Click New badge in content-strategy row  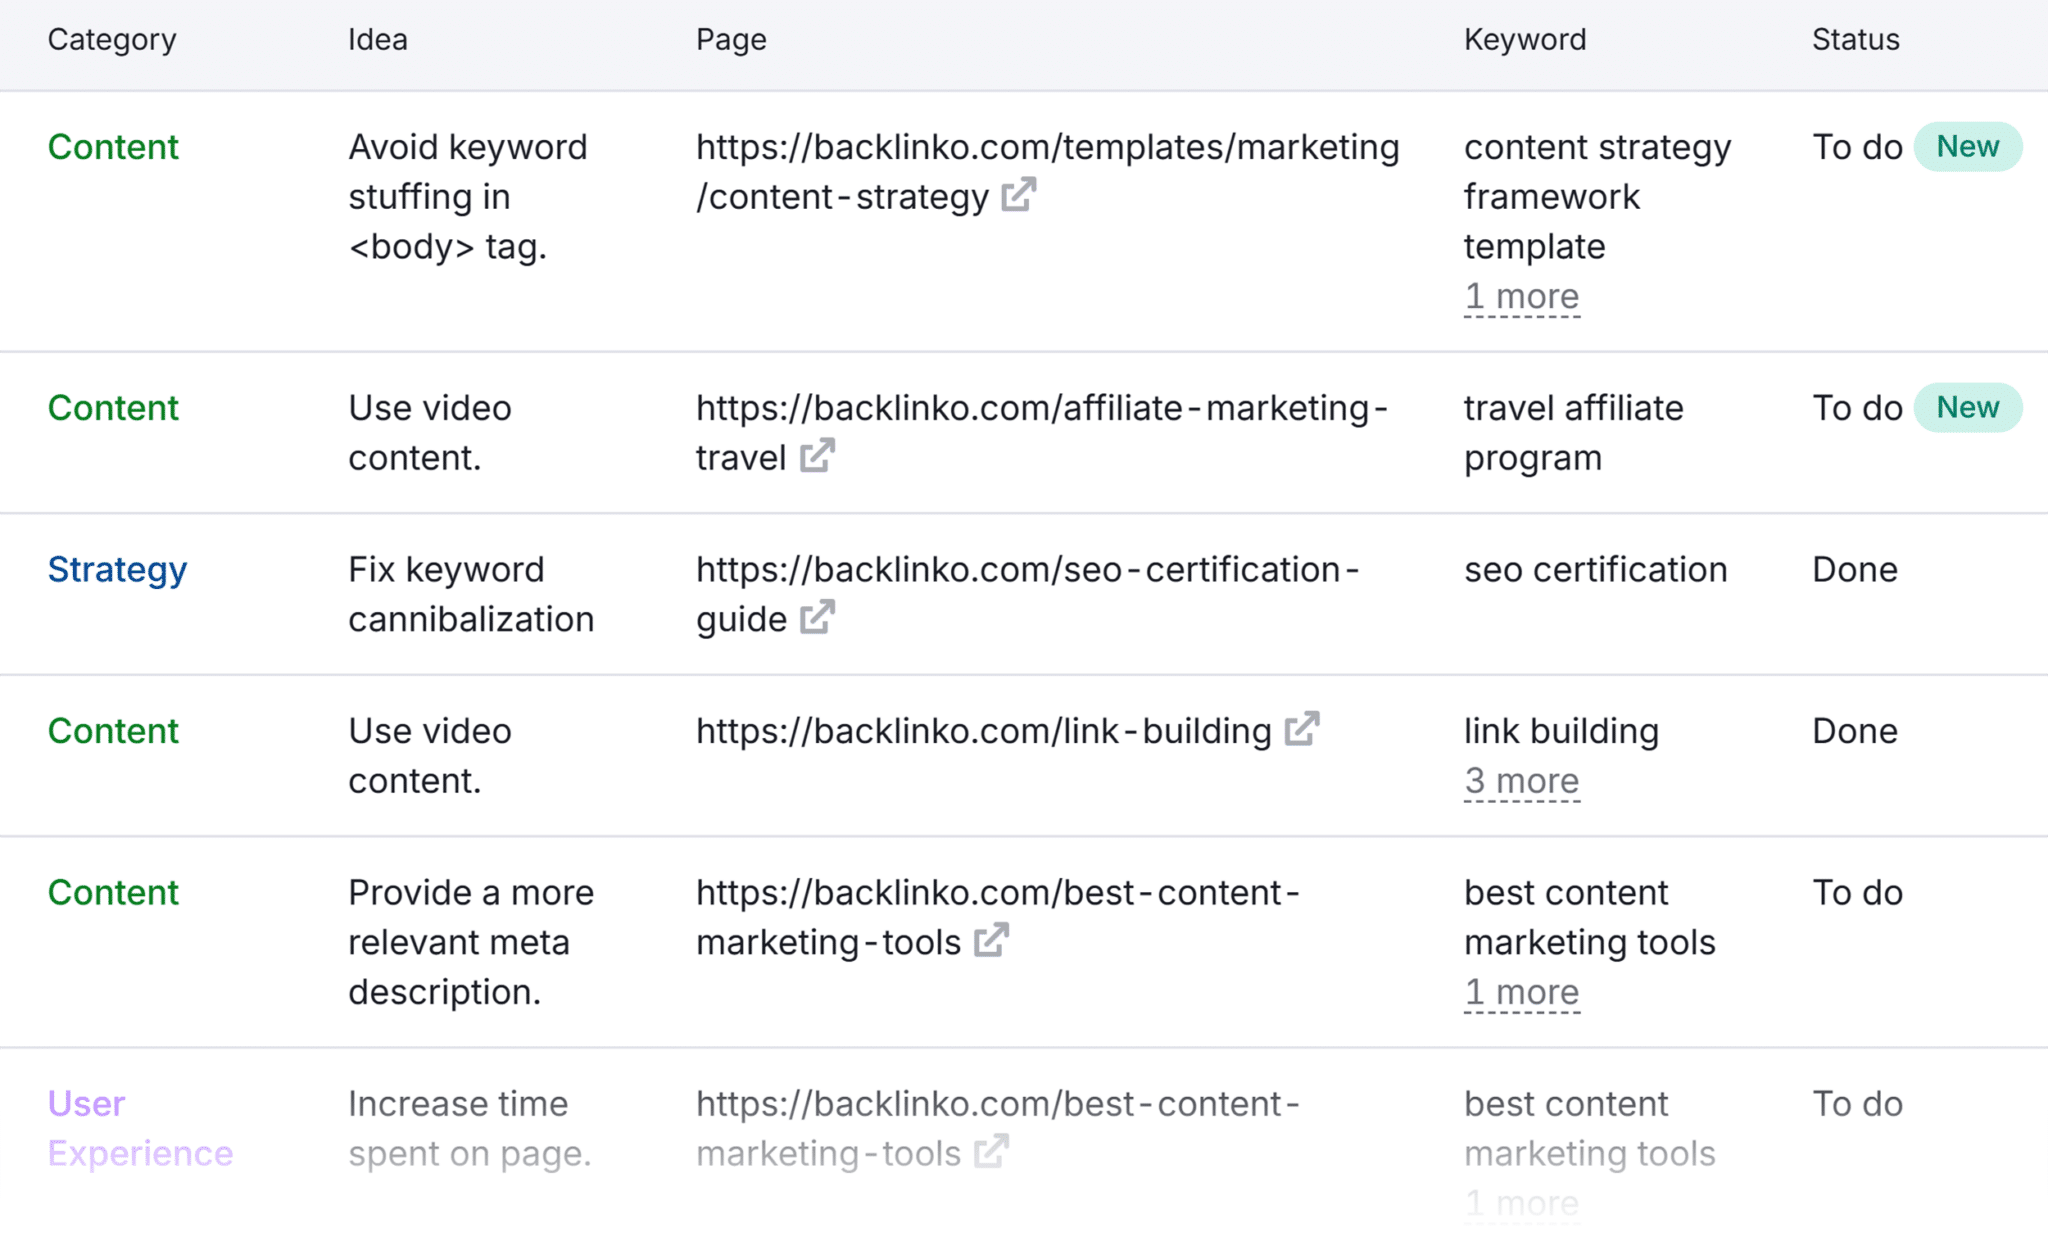(1968, 147)
